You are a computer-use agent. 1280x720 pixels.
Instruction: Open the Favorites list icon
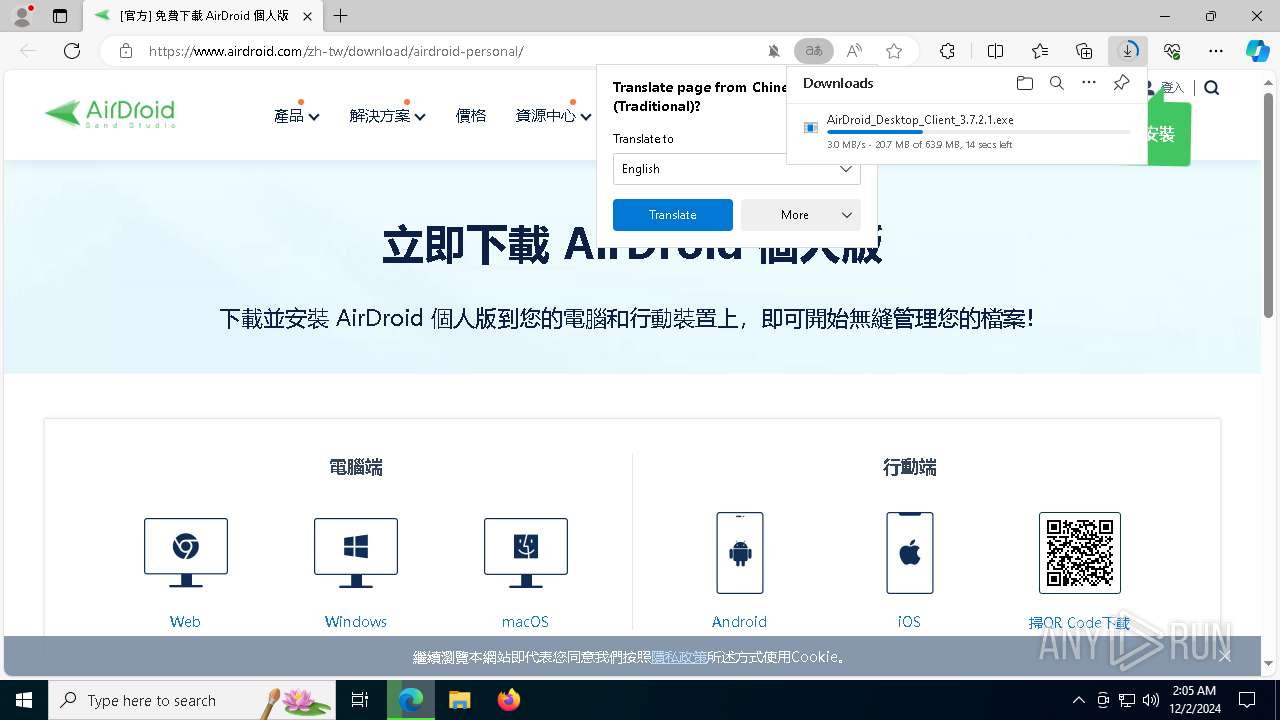pos(1040,51)
